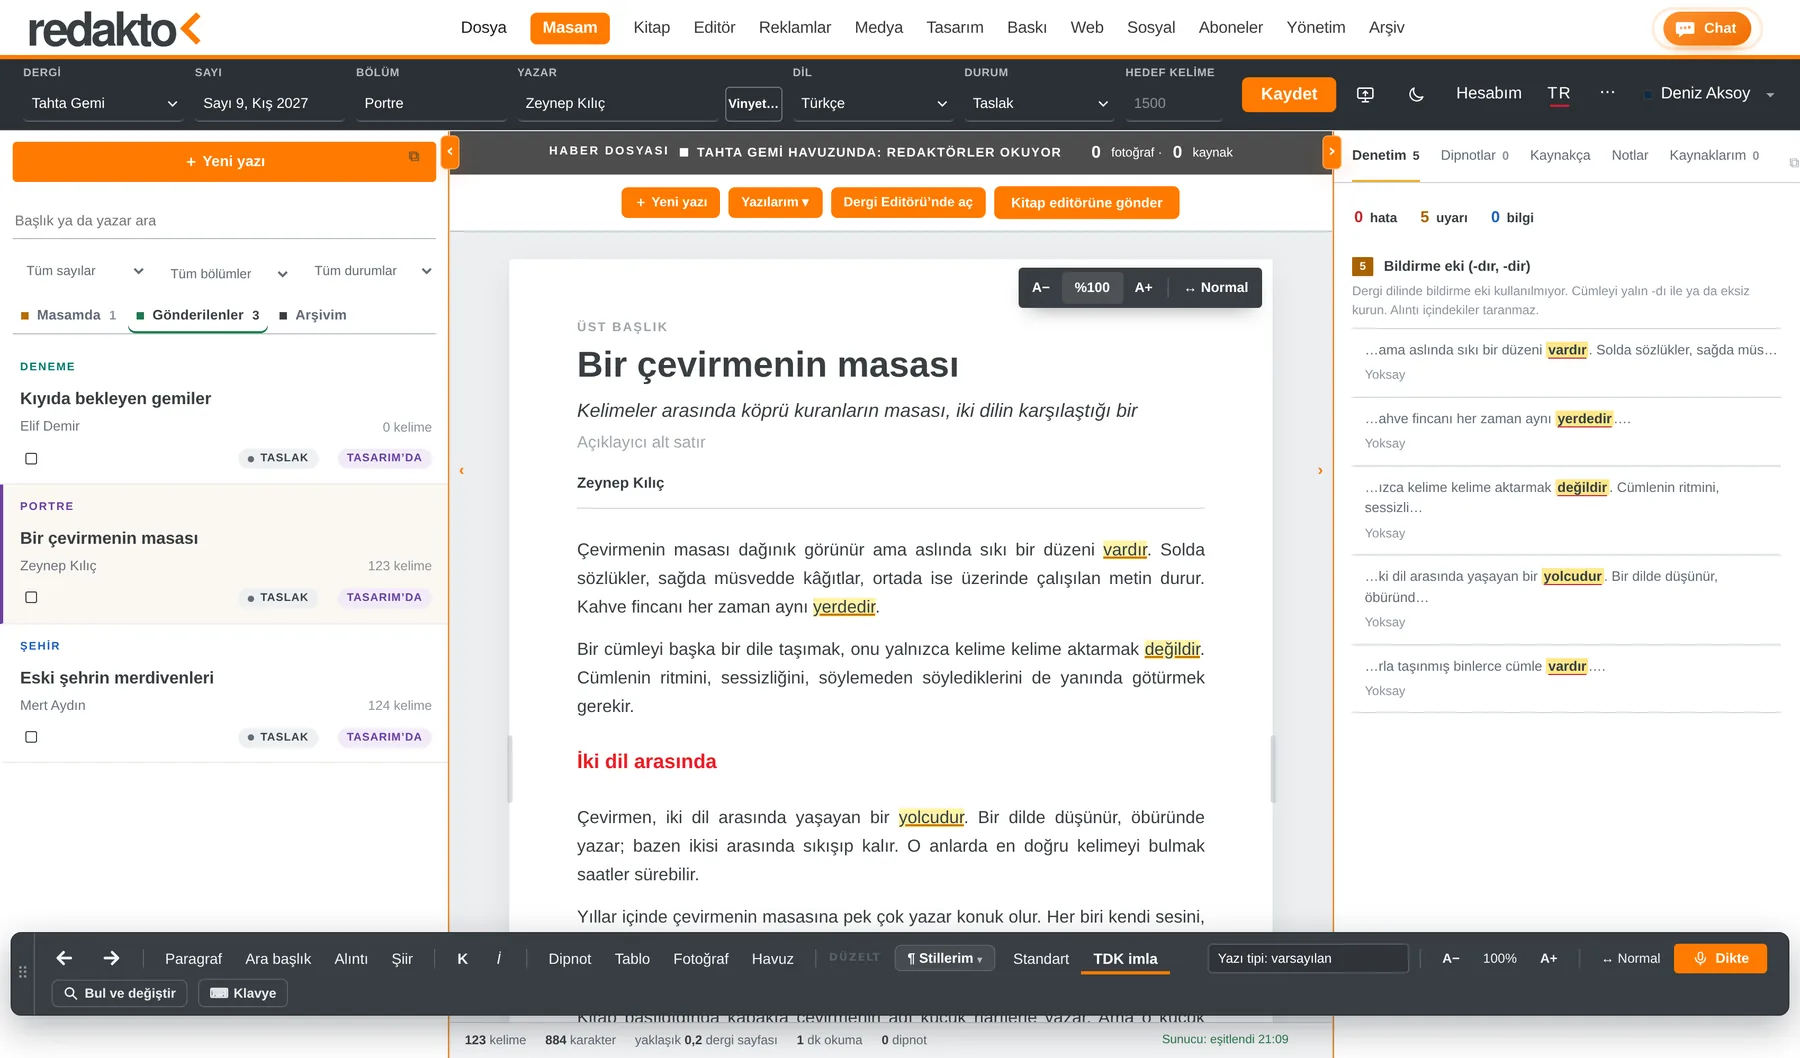The width and height of the screenshot is (1800, 1058).
Task: Click Kitap editörüne gönder button
Action: 1086,203
